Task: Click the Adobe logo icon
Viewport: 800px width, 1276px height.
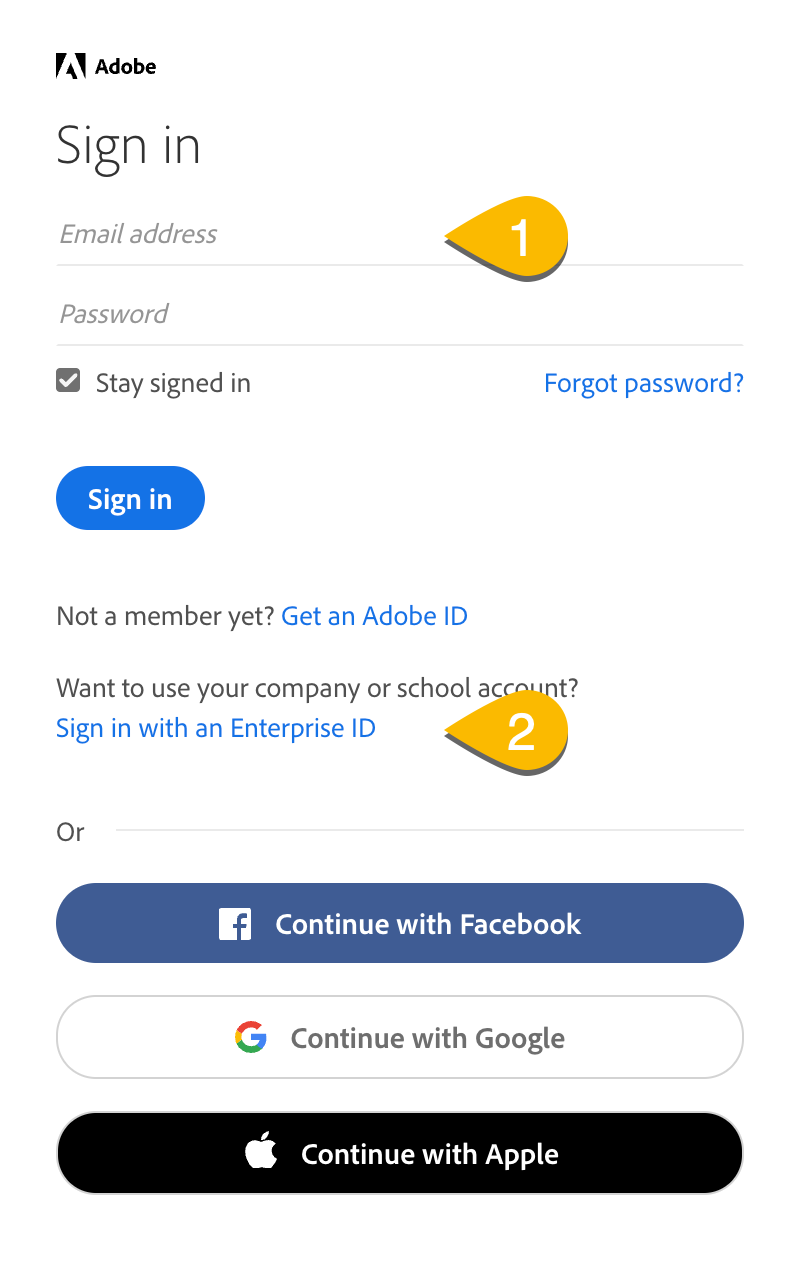Action: tap(71, 67)
